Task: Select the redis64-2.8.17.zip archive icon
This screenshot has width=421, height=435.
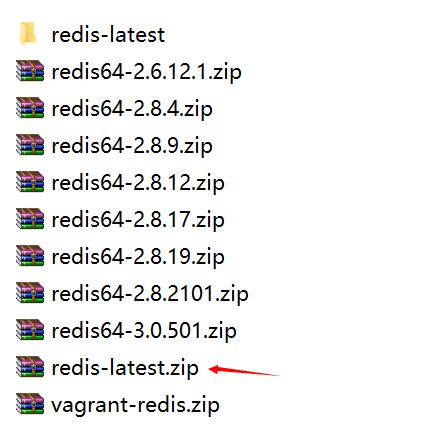Action: (30, 218)
